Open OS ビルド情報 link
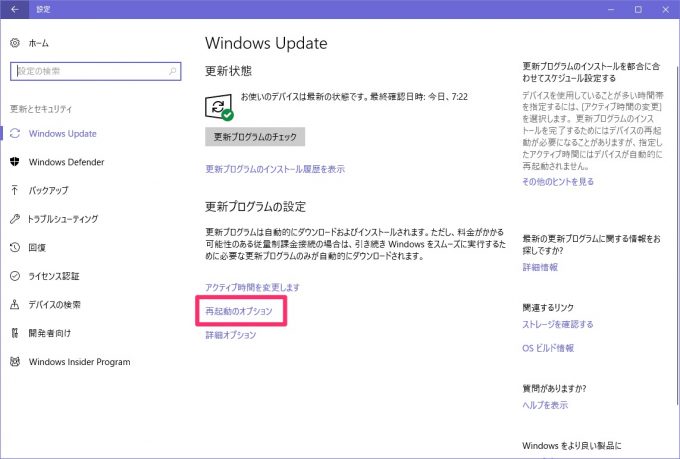The height and width of the screenshot is (459, 680). pyautogui.click(x=548, y=348)
